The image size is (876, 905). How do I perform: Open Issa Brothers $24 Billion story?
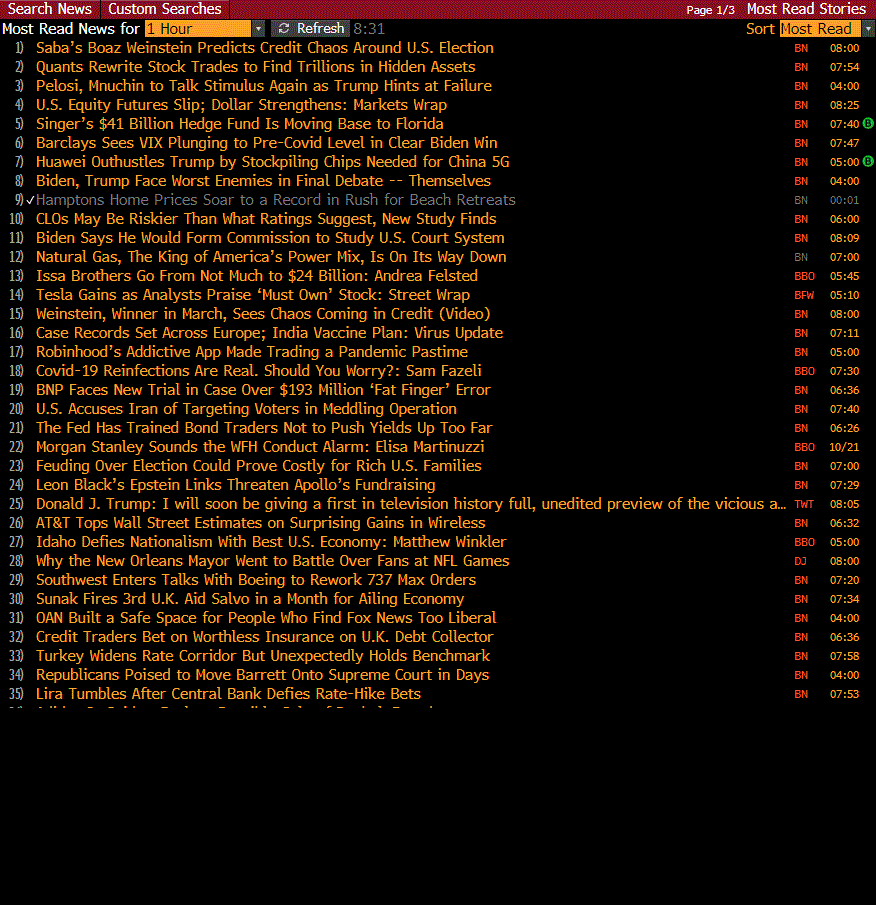tap(257, 276)
